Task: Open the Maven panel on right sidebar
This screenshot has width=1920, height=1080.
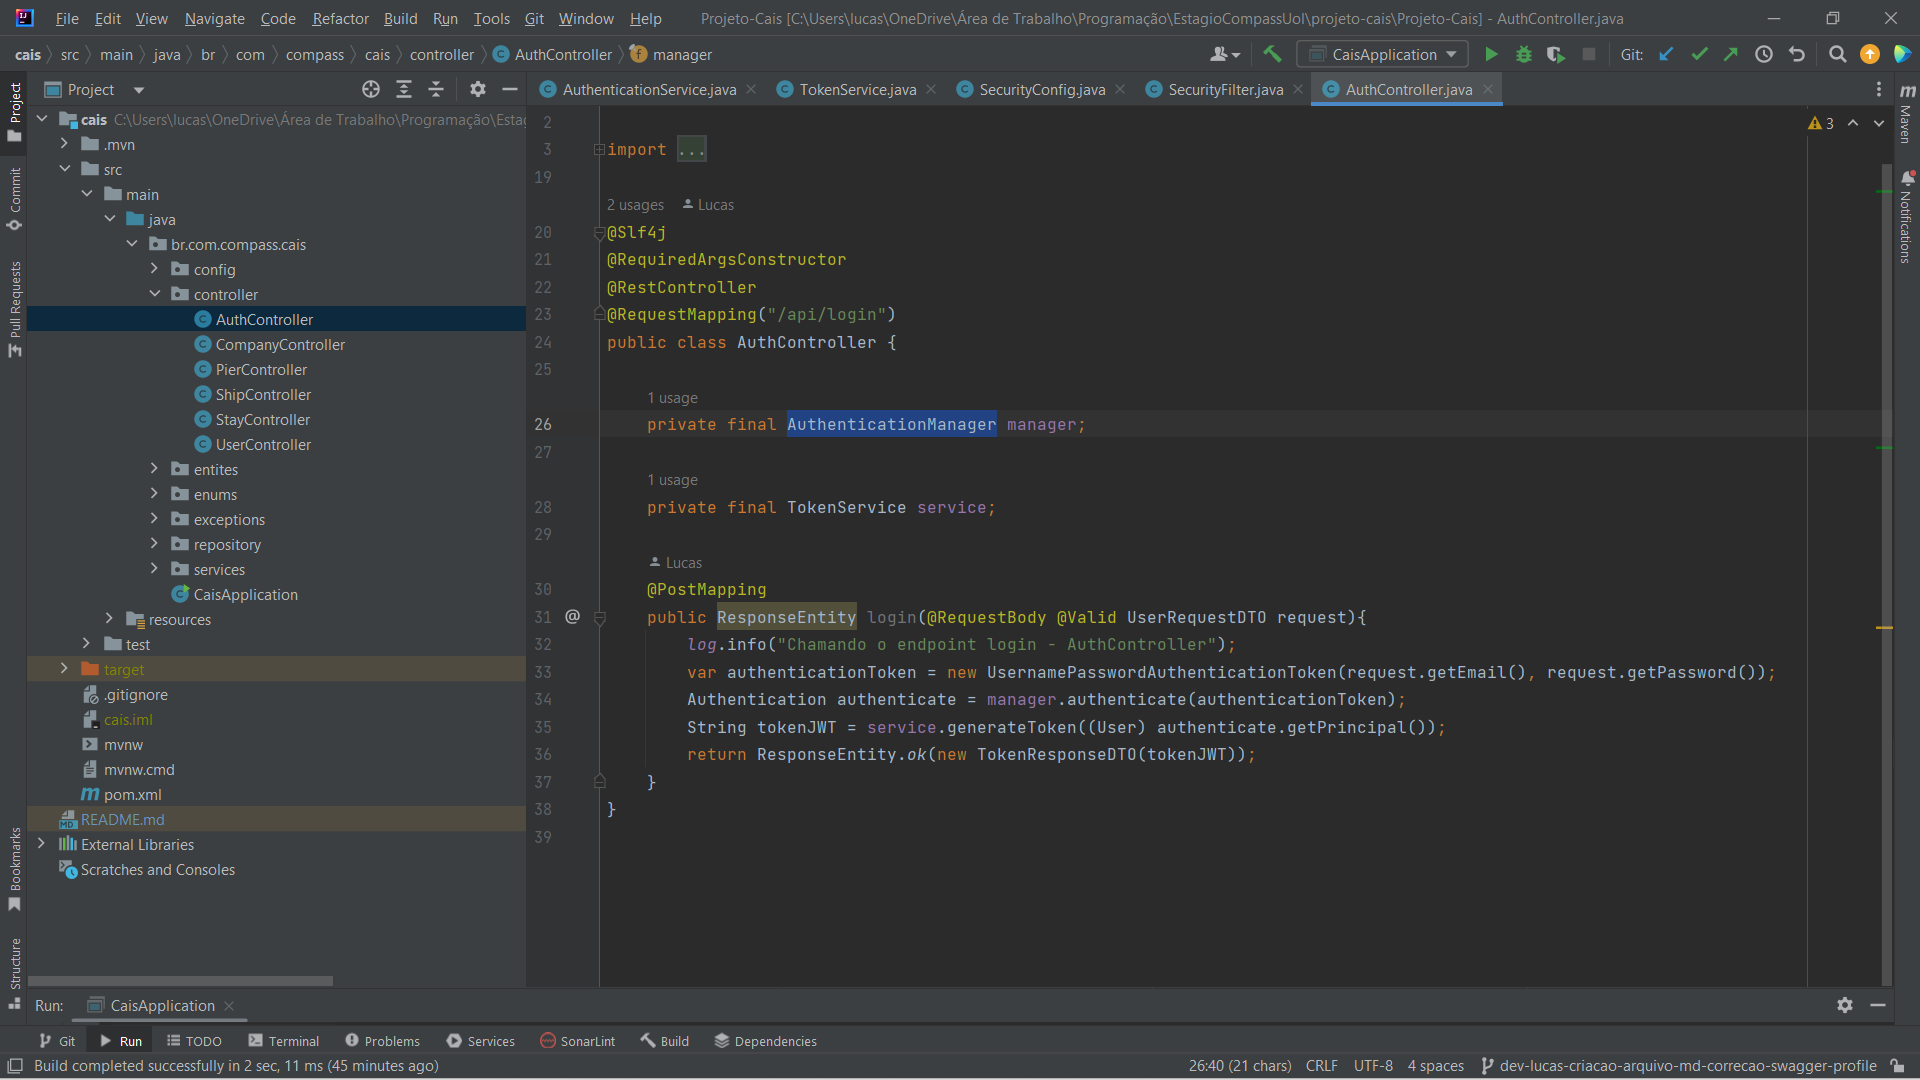Action: [1906, 105]
